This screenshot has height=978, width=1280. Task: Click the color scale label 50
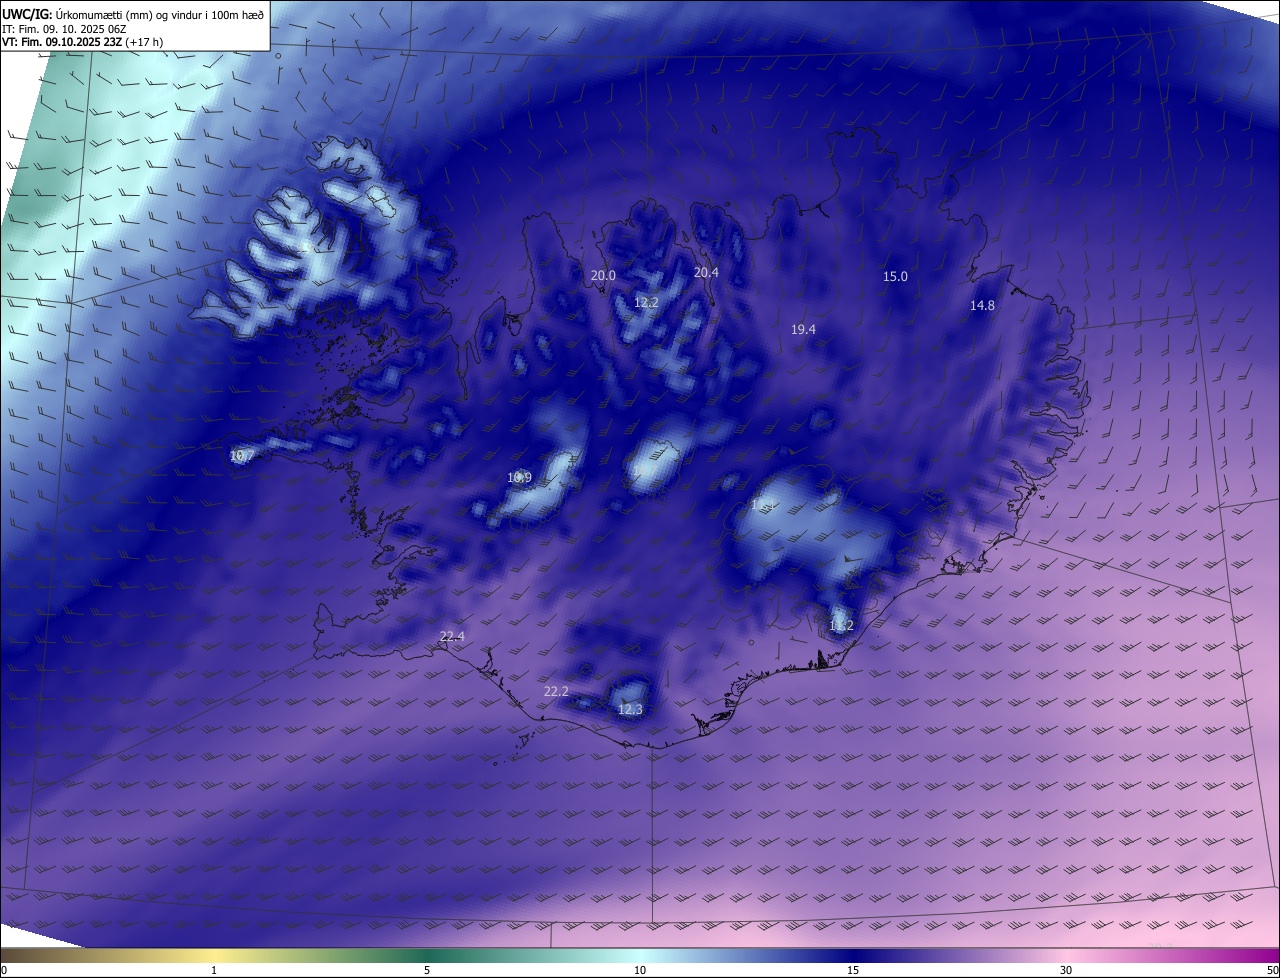(1272, 970)
